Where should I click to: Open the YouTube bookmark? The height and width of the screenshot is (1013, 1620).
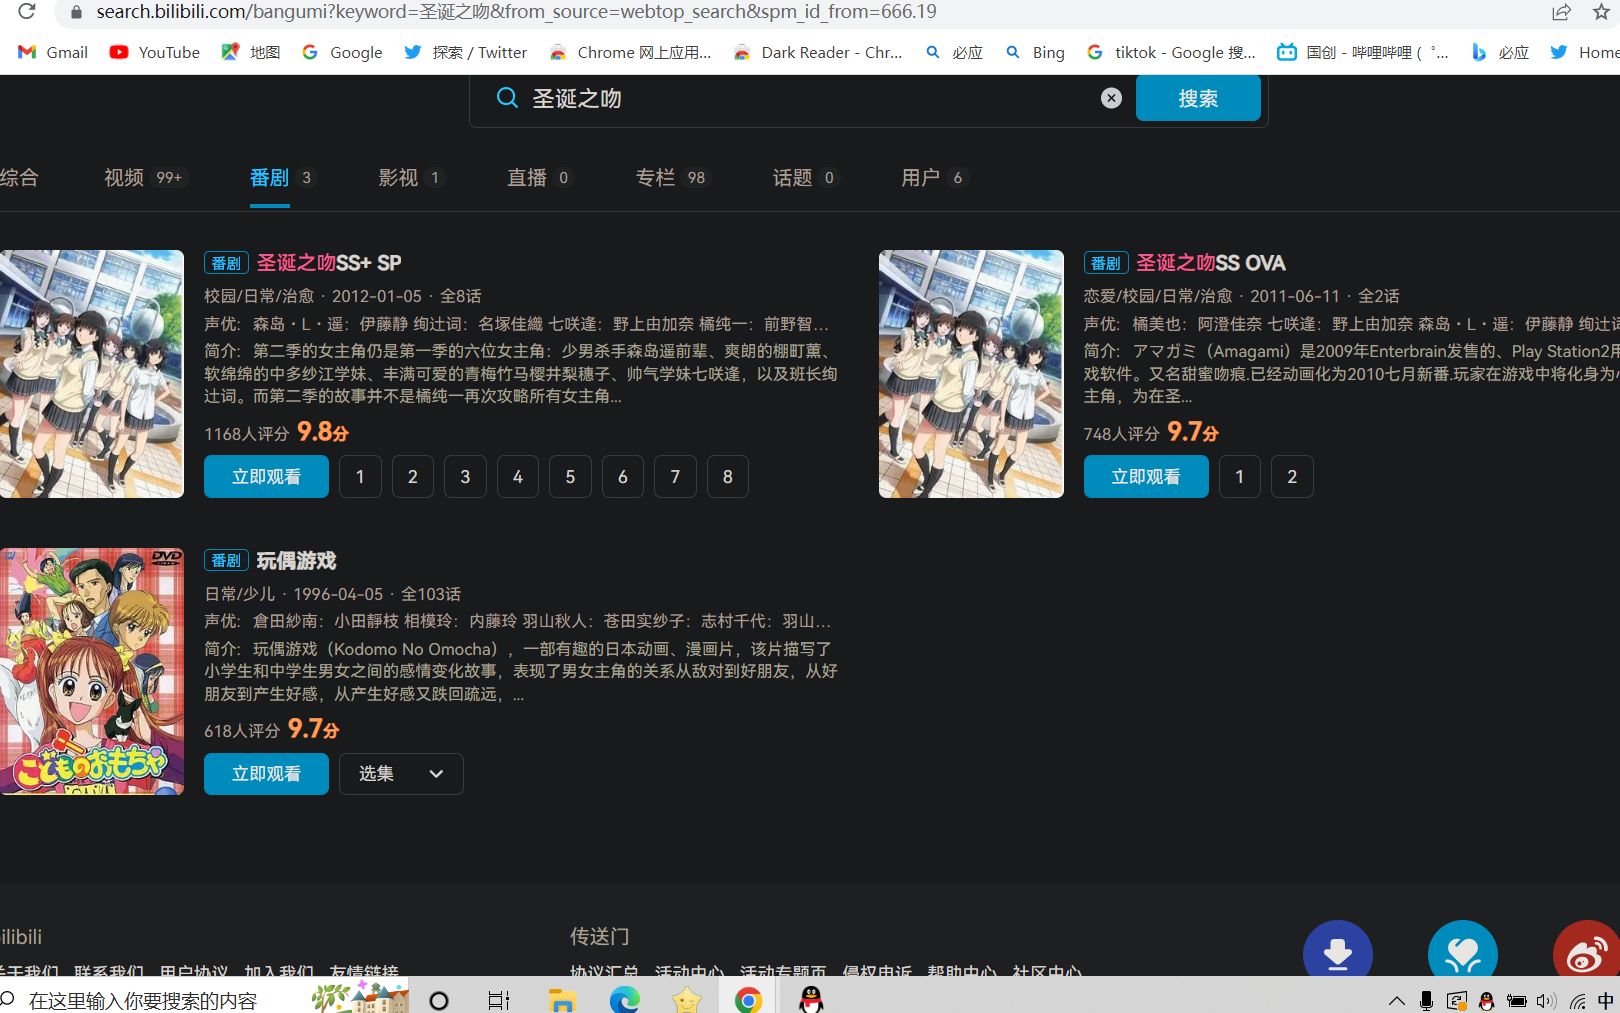pyautogui.click(x=154, y=52)
